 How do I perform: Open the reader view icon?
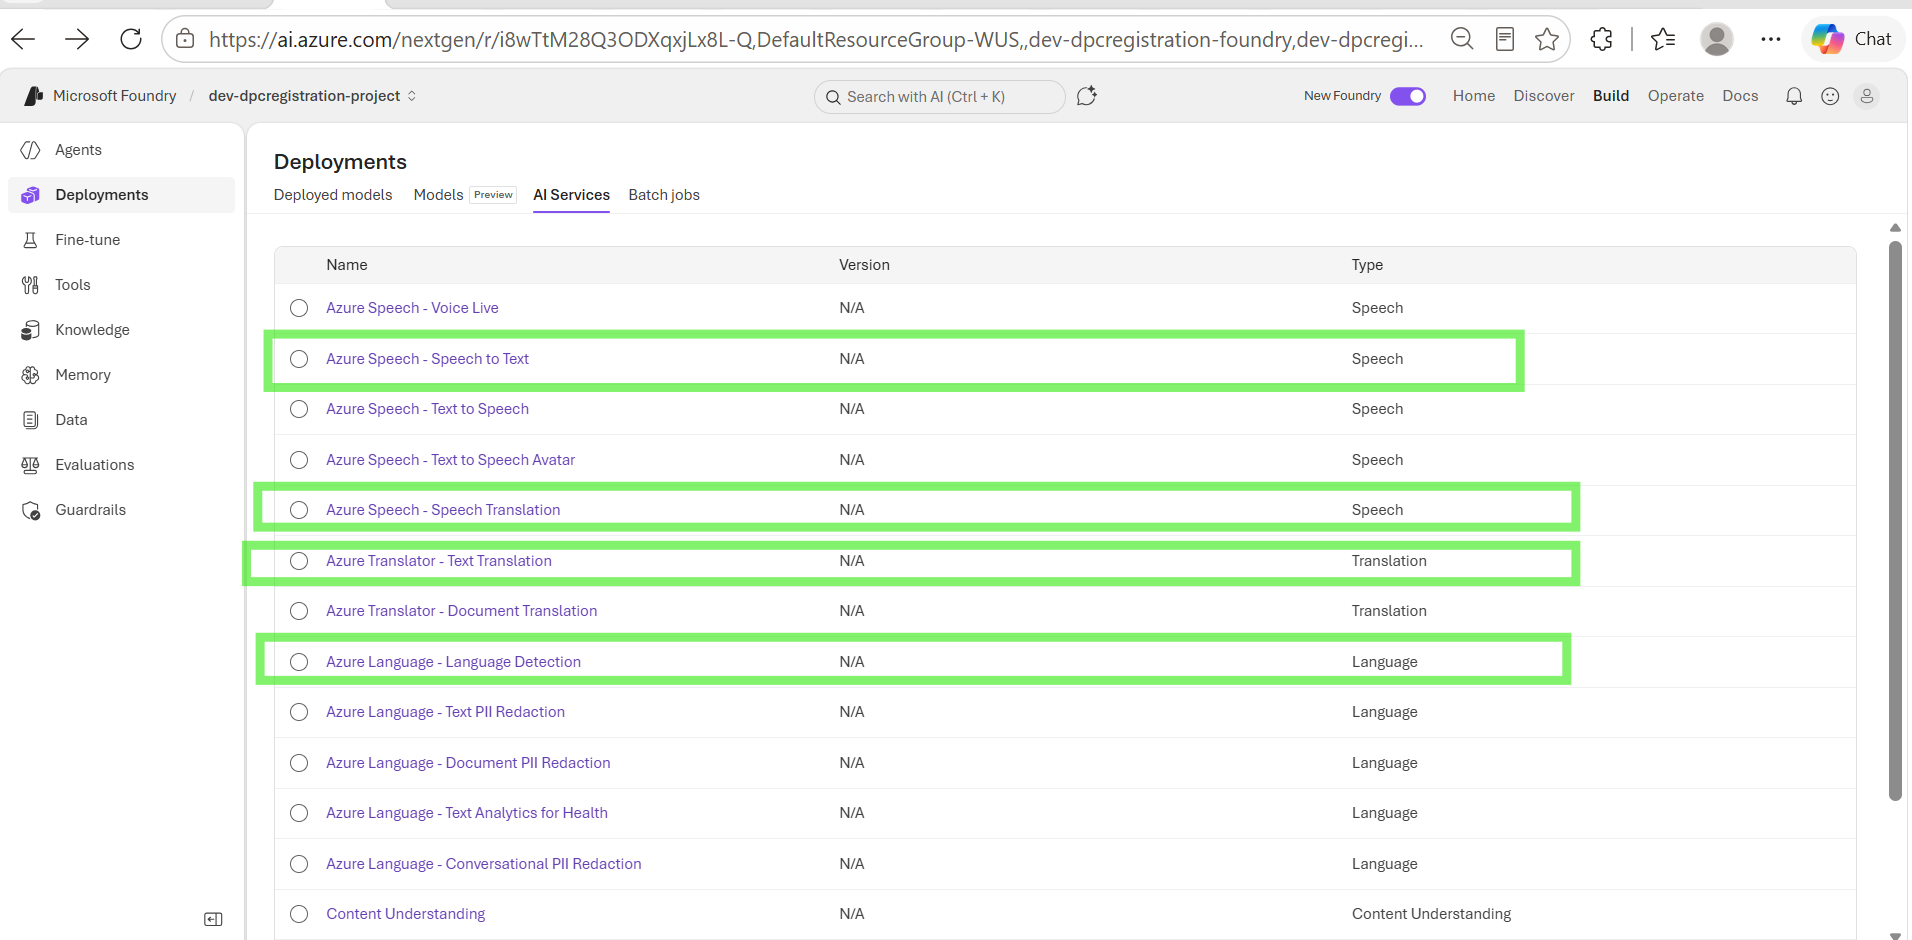tap(1505, 39)
